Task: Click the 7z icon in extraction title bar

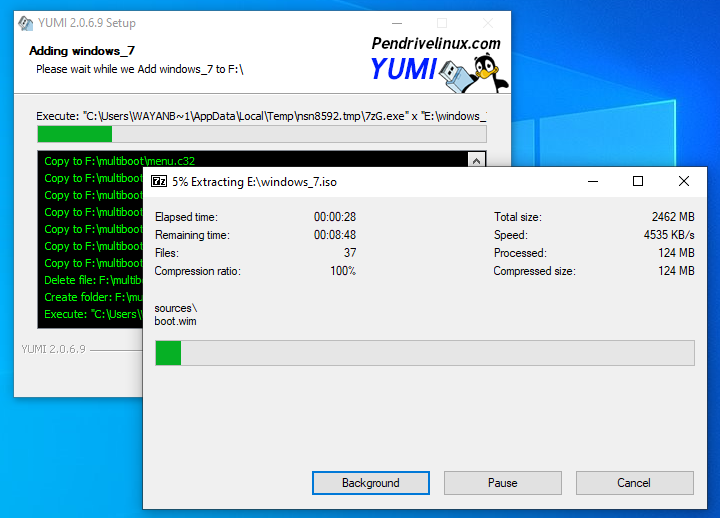Action: click(159, 181)
